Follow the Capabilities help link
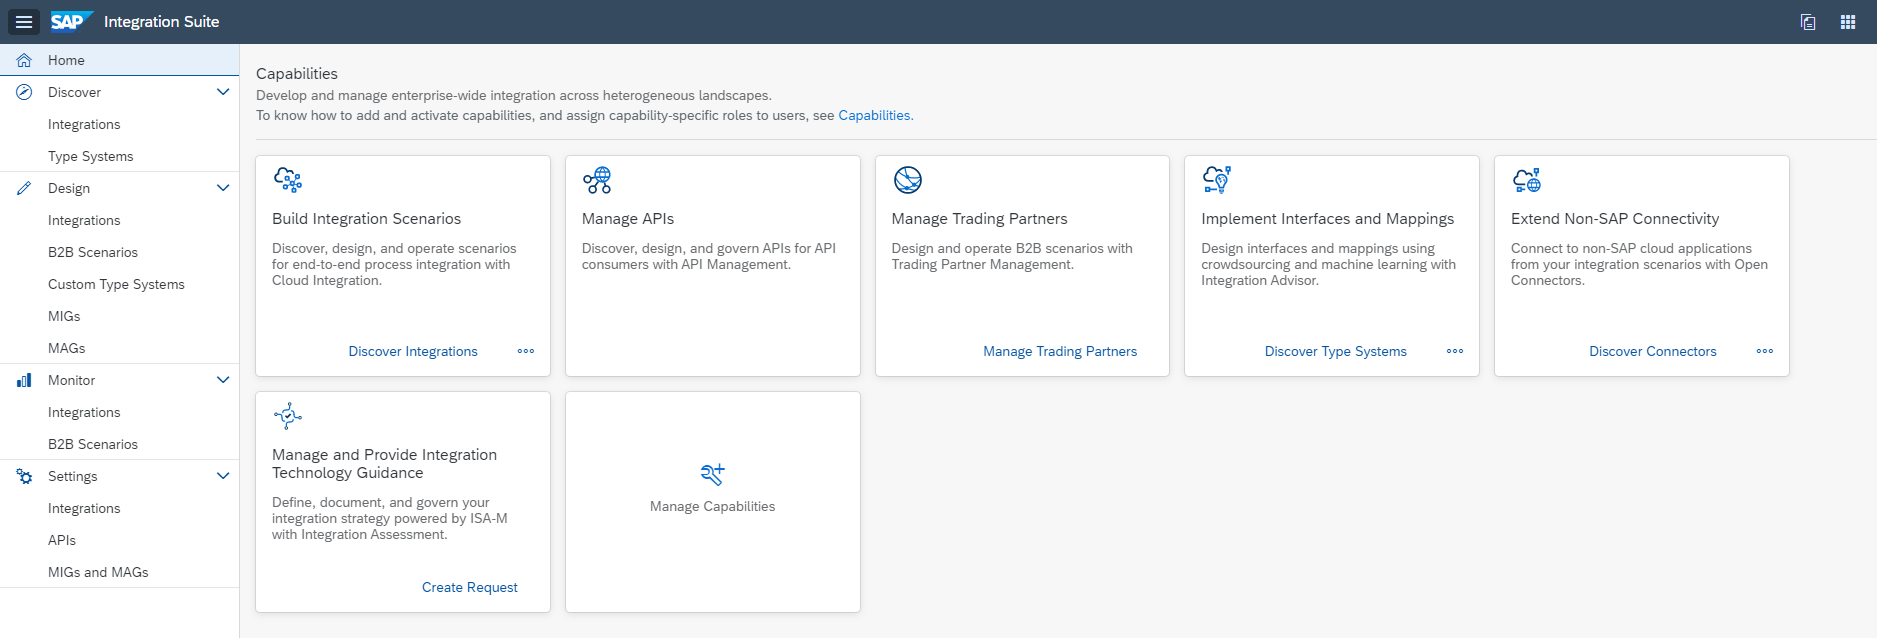 875,115
